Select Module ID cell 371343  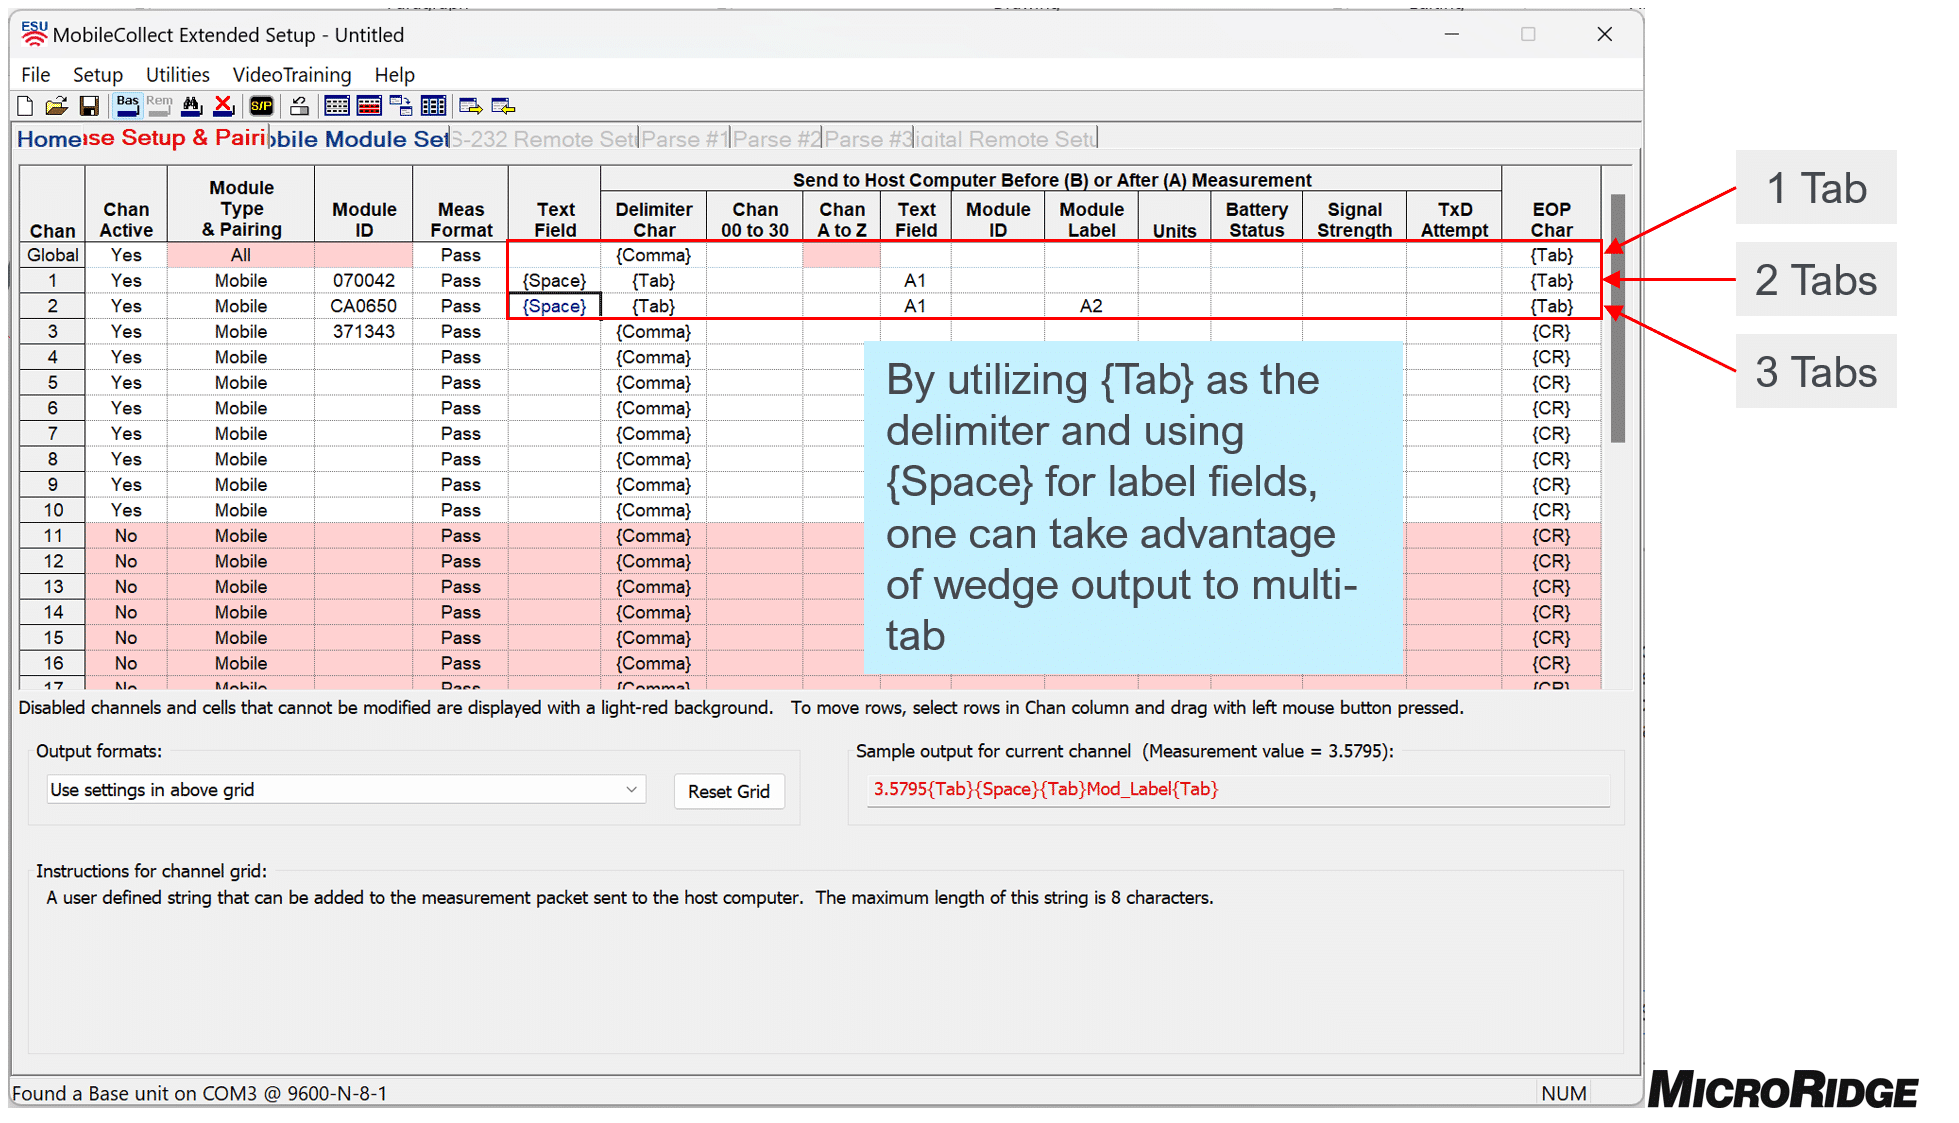364,332
